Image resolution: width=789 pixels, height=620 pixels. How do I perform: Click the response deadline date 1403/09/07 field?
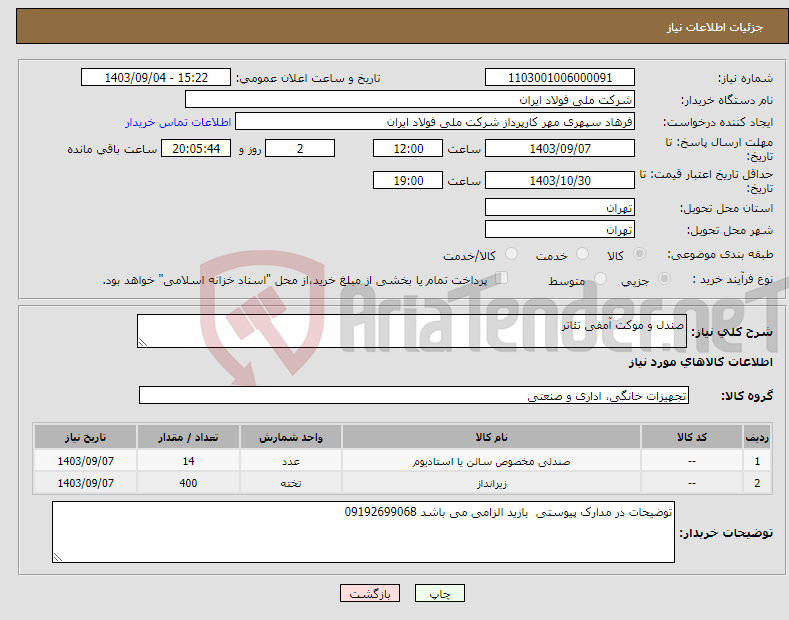click(x=560, y=148)
